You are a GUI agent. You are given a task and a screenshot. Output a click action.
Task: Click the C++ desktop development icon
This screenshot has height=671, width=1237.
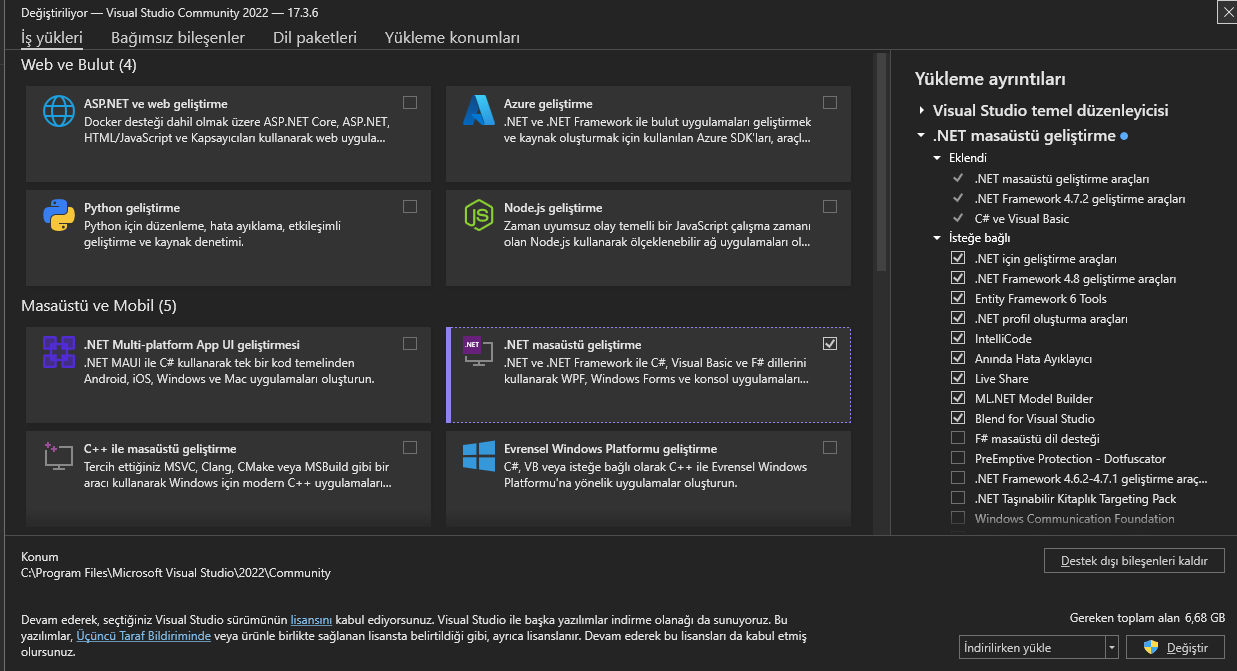tap(59, 456)
